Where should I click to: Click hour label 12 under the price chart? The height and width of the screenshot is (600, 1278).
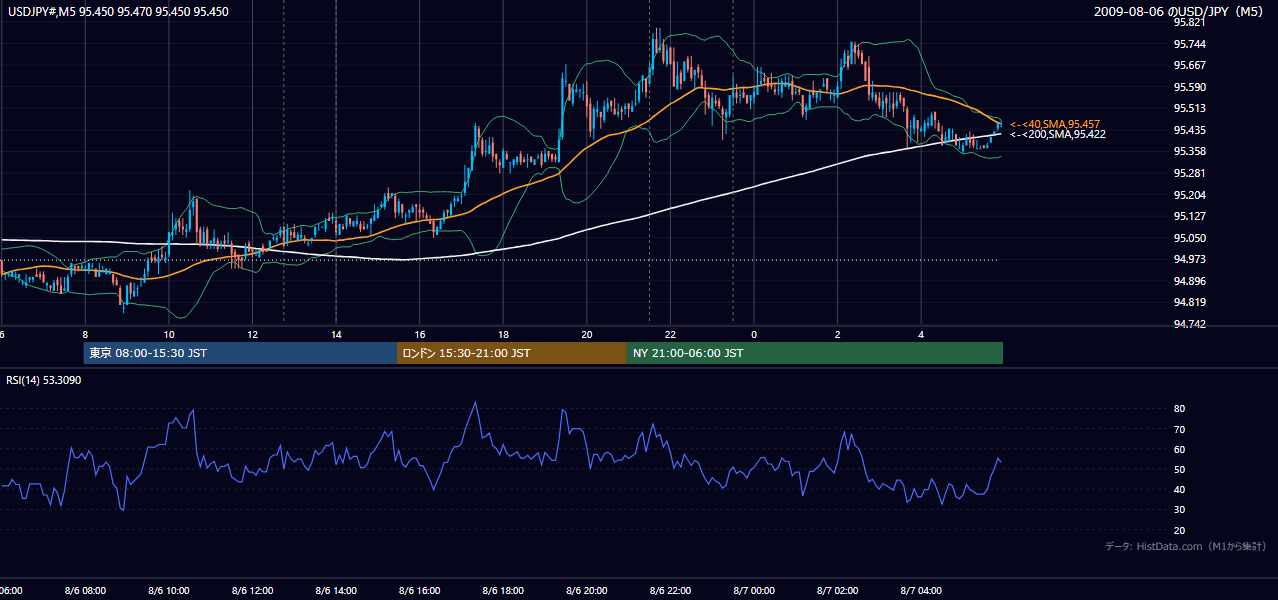253,335
